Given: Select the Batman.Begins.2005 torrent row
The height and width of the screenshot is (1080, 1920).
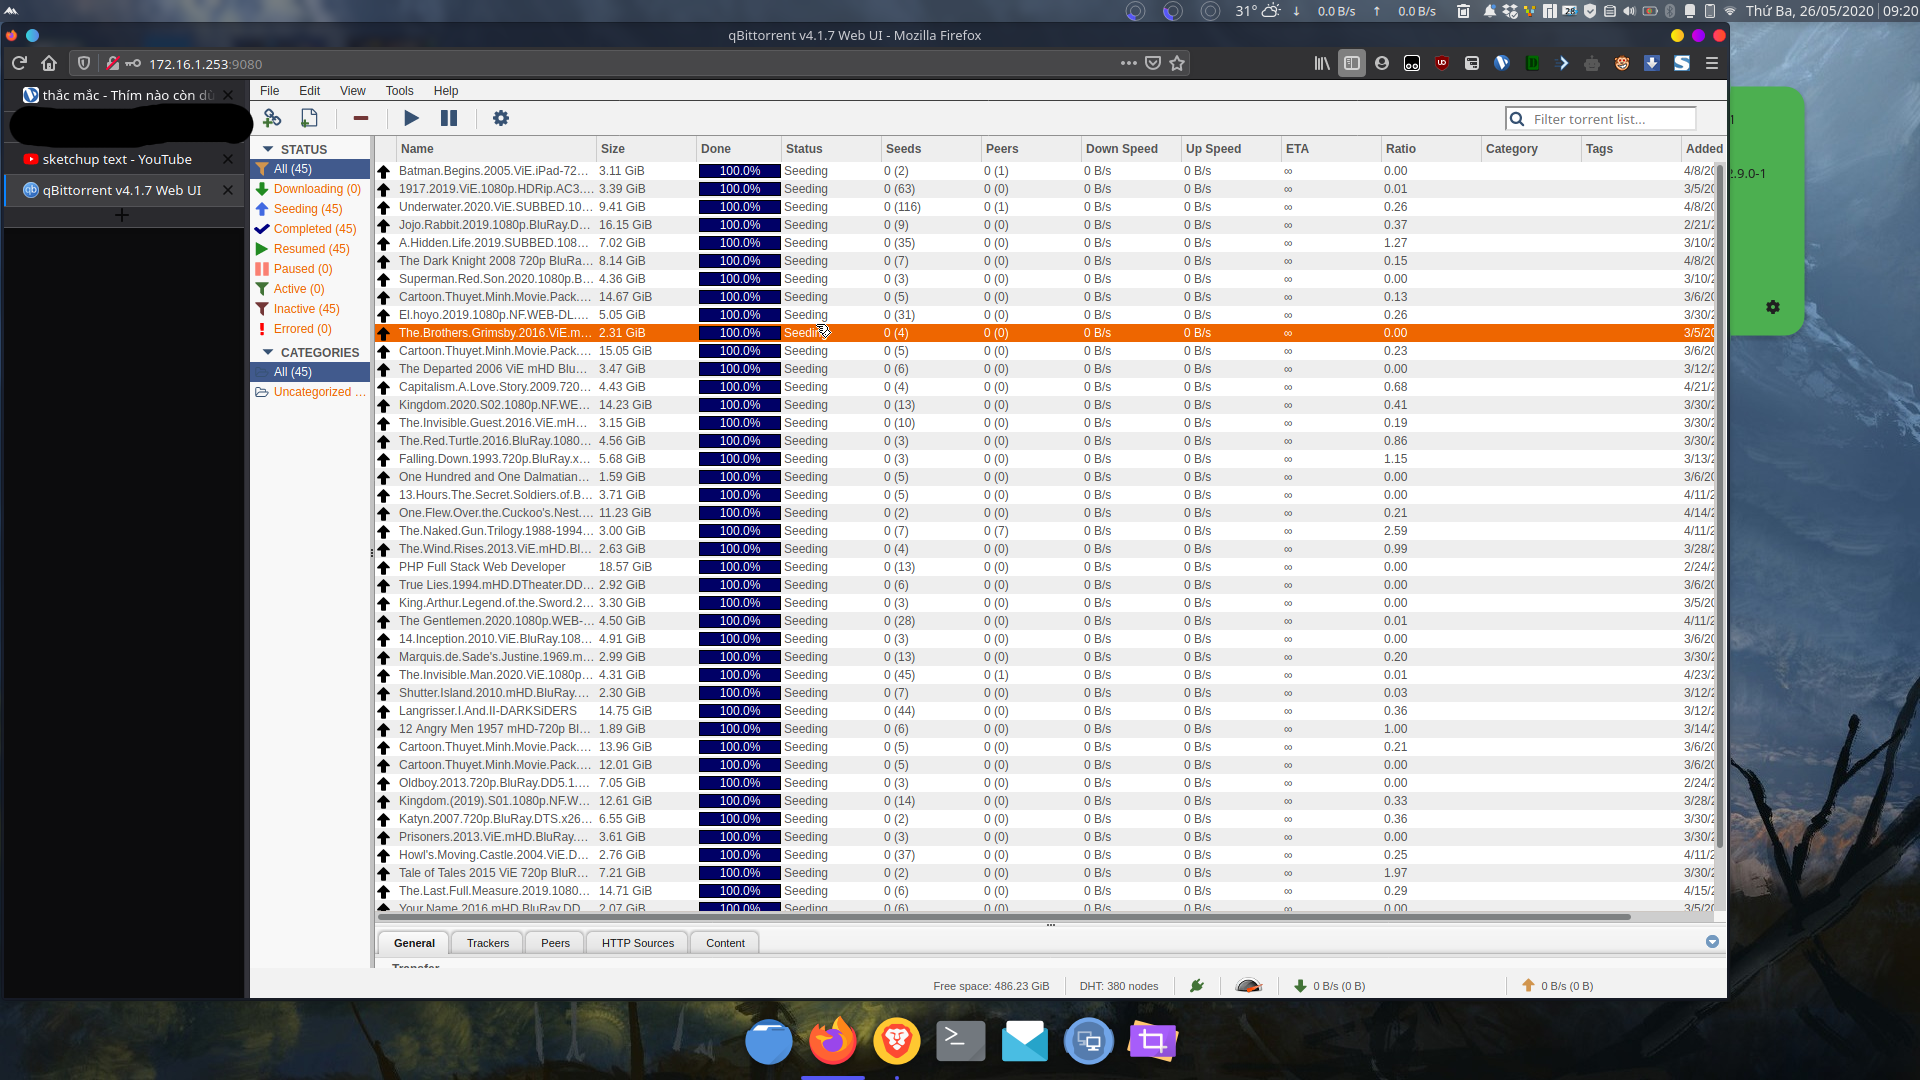Looking at the screenshot, I should (x=1045, y=171).
